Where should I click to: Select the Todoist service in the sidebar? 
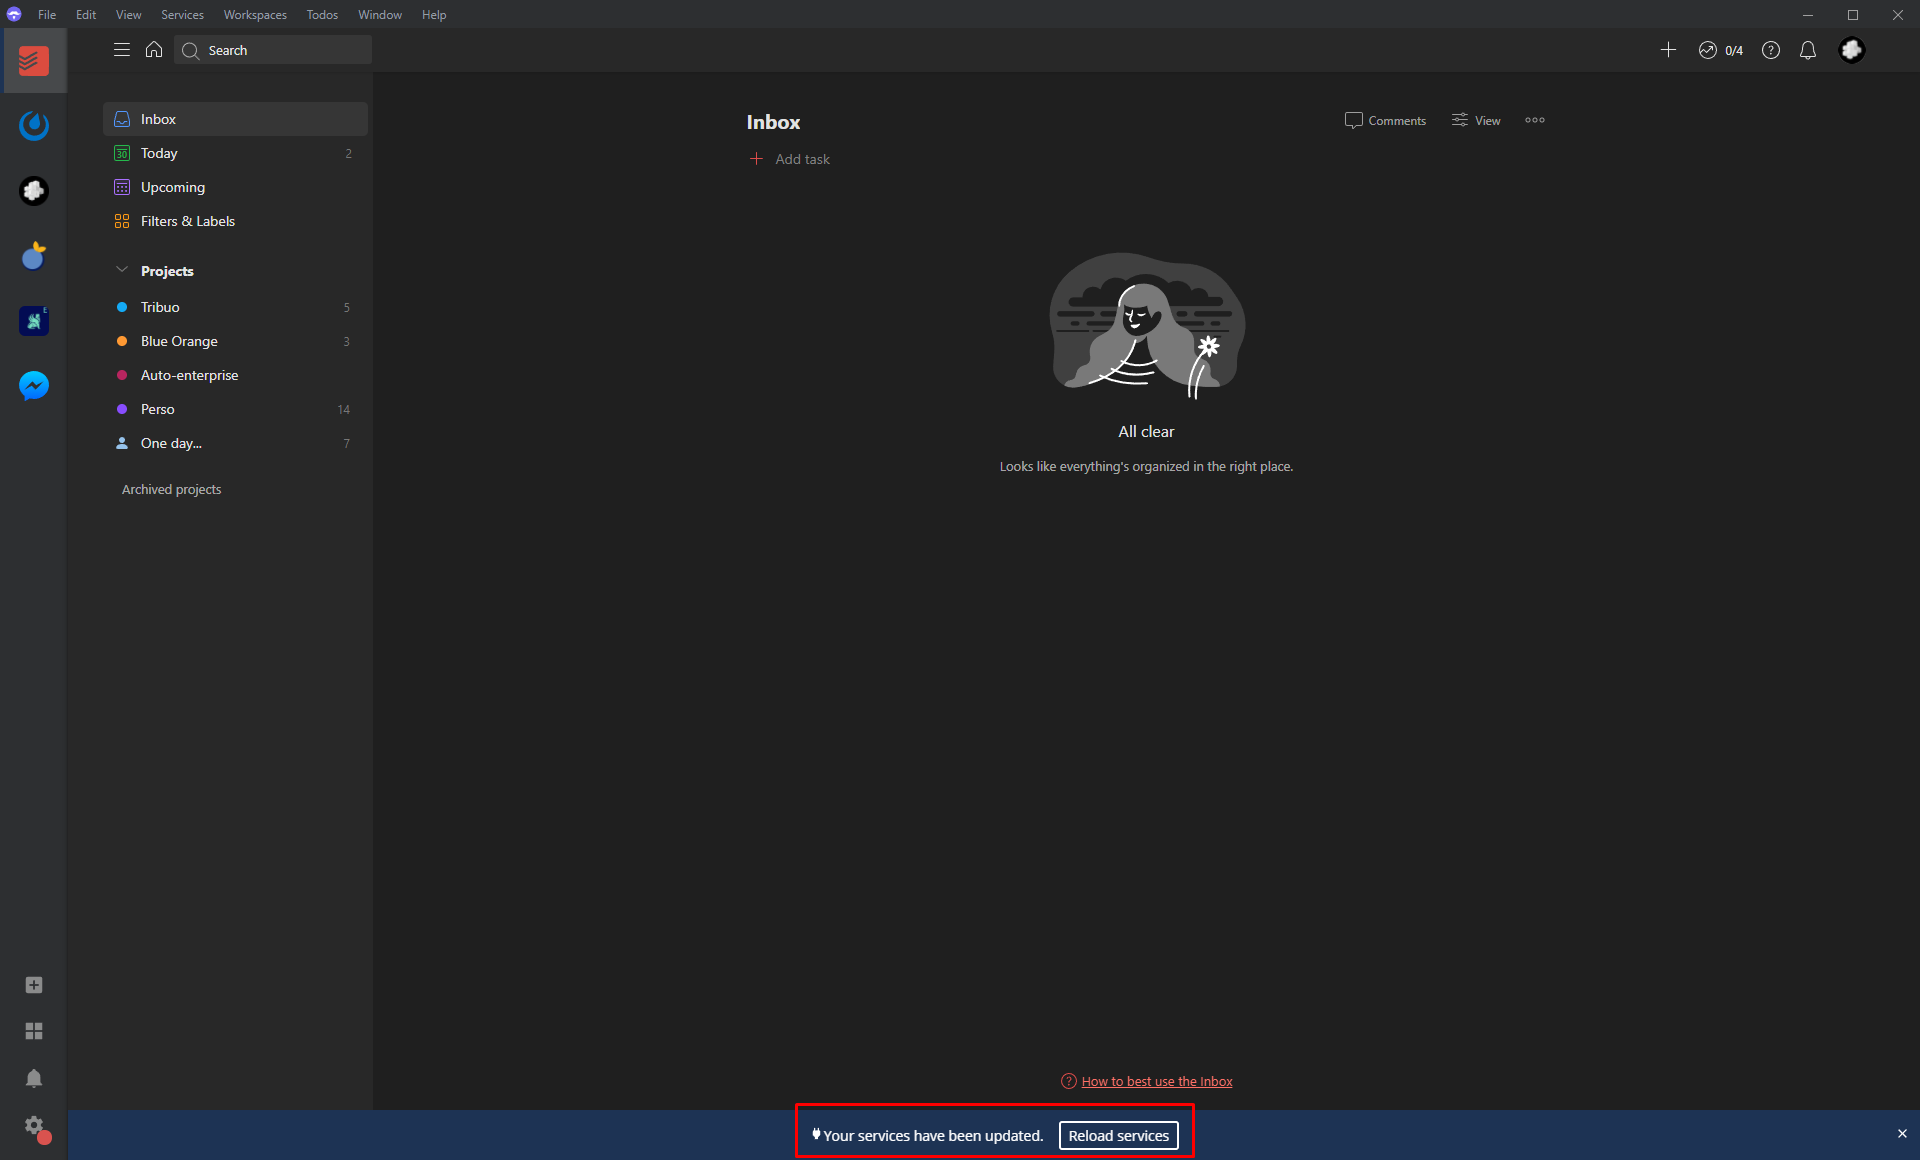tap(33, 60)
